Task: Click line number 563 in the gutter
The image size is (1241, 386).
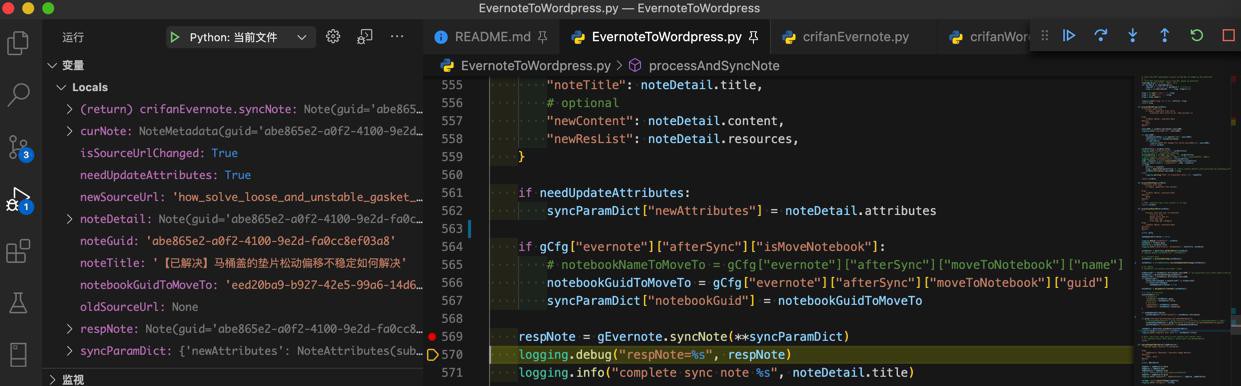Action: (451, 229)
